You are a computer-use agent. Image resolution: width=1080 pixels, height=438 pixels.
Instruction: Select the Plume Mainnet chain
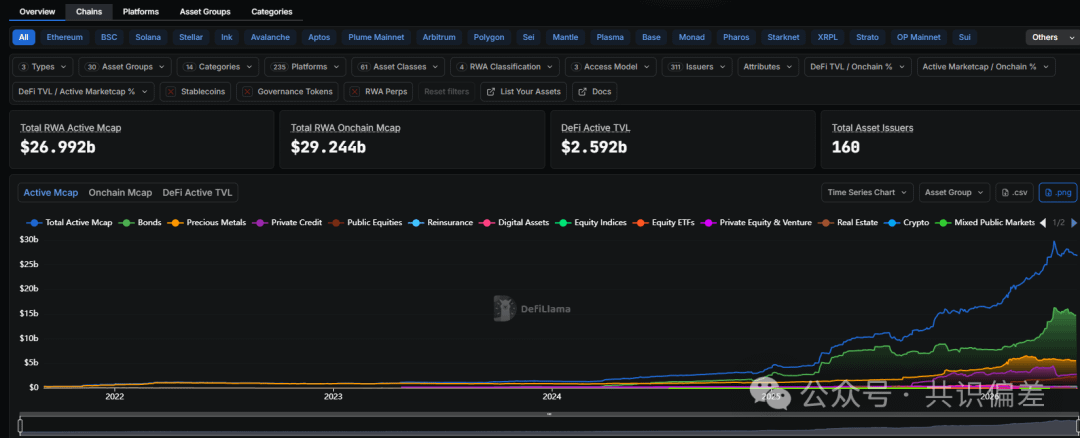[377, 37]
